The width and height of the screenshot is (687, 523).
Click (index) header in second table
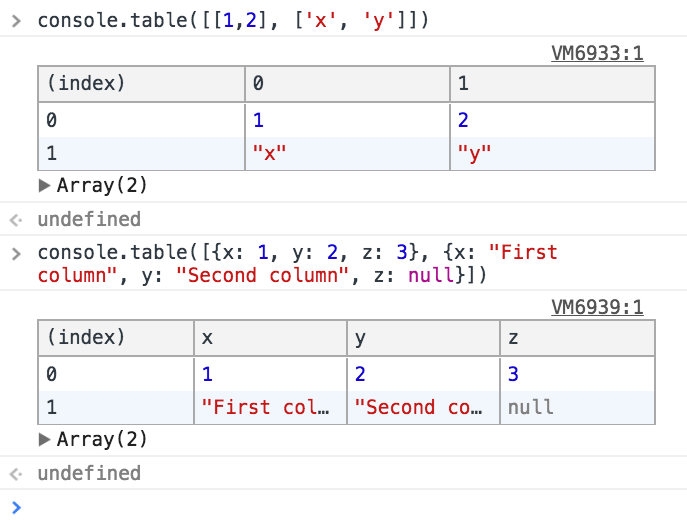click(115, 338)
